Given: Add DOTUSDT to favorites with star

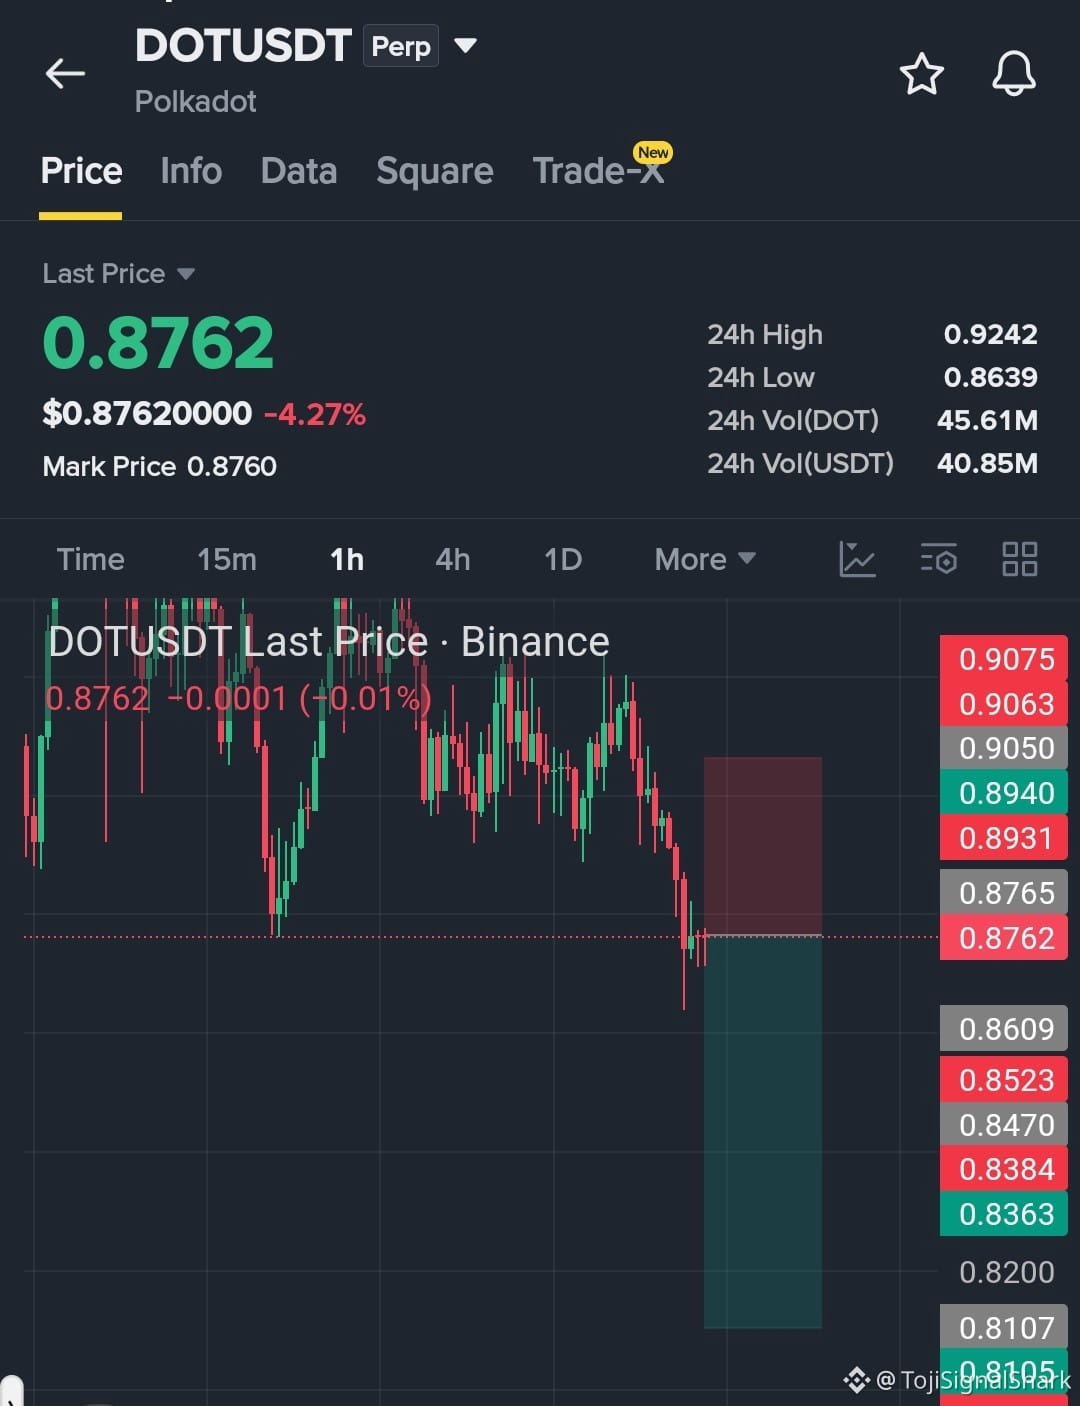Looking at the screenshot, I should (x=921, y=74).
